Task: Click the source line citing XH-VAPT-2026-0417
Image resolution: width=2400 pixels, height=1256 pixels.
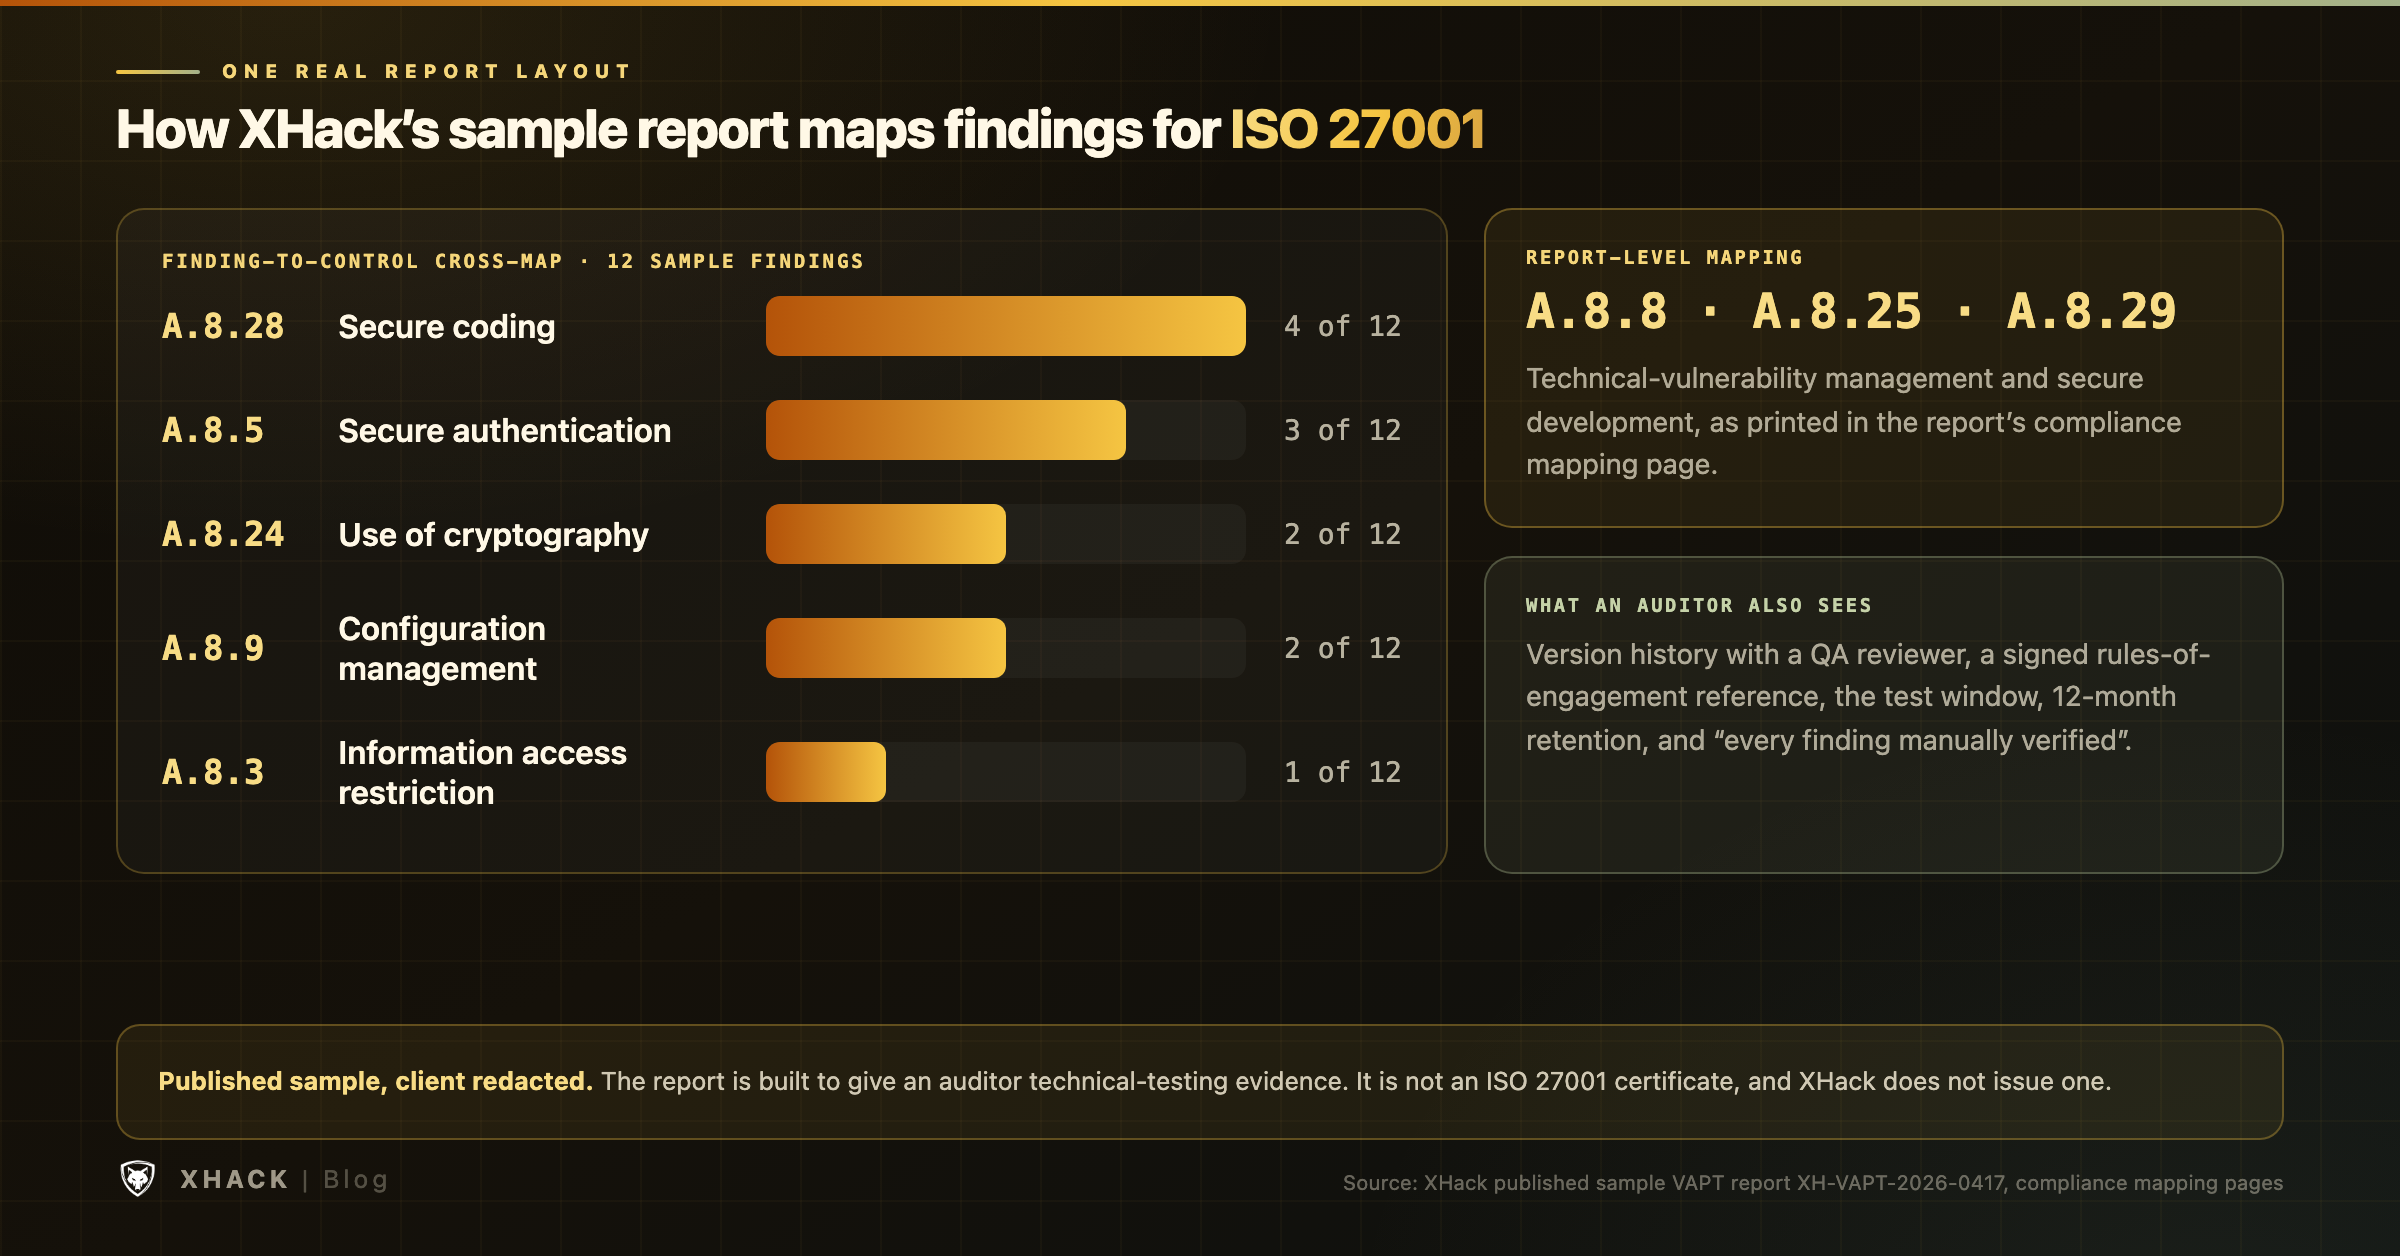Action: tap(1813, 1183)
